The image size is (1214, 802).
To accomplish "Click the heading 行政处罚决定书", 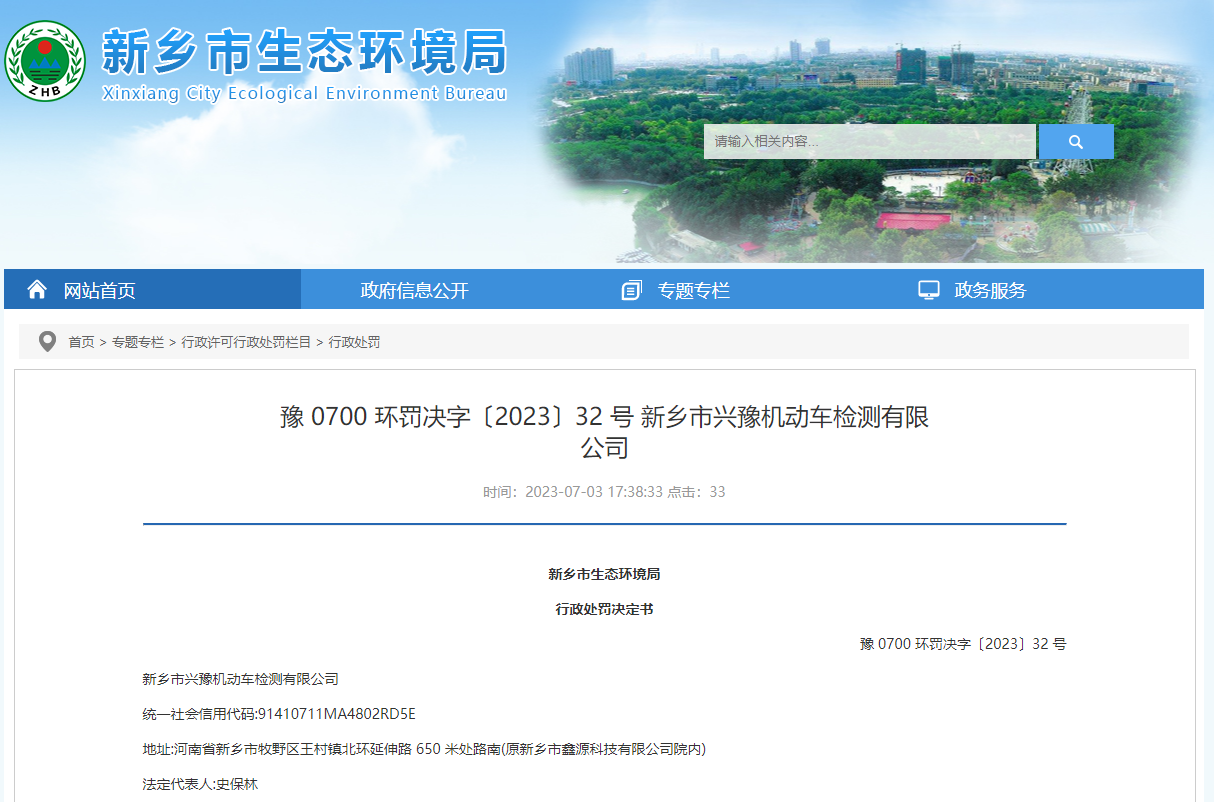I will point(604,609).
